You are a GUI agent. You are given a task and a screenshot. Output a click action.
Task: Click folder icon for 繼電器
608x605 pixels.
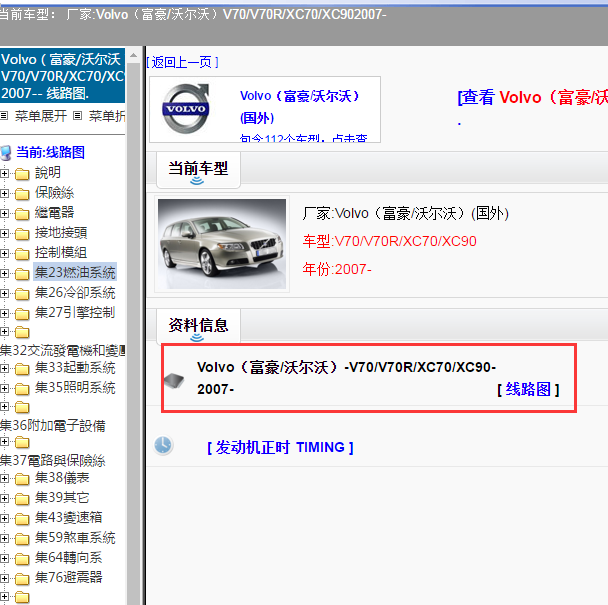pyautogui.click(x=22, y=214)
